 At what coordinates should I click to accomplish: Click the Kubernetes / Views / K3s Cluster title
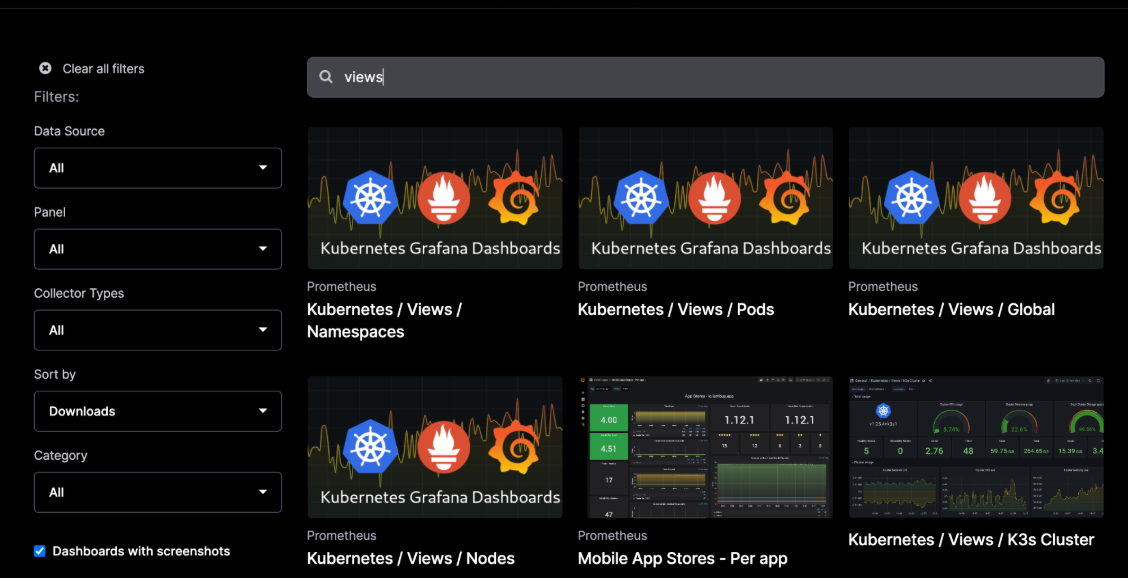971,540
